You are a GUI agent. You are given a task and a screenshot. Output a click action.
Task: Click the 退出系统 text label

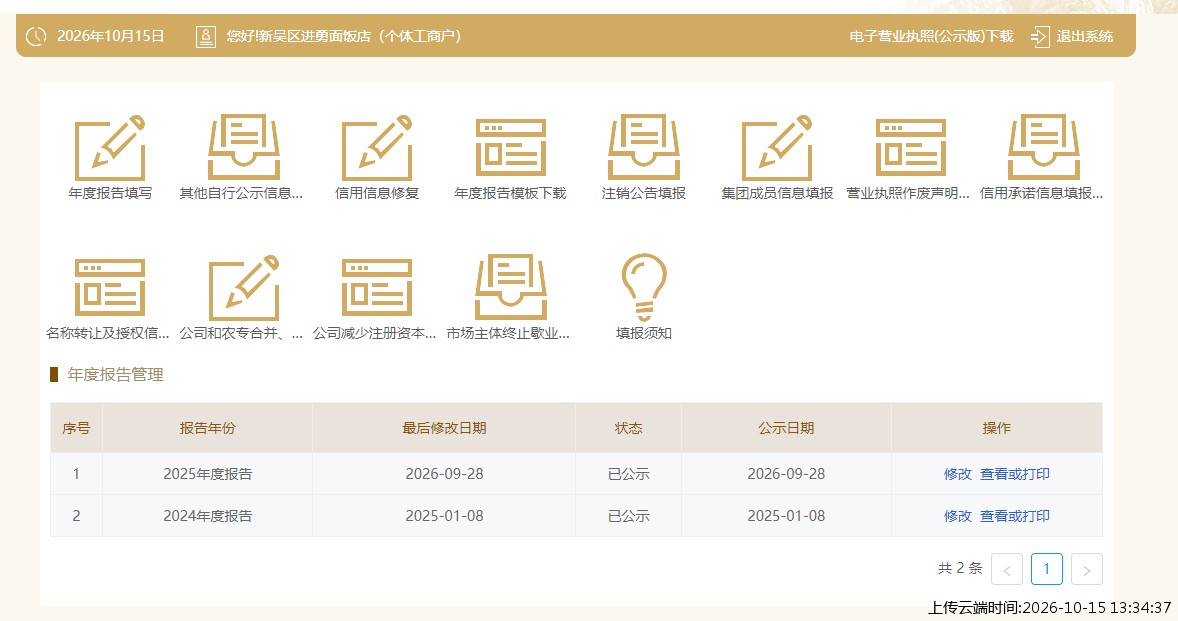pyautogui.click(x=1084, y=36)
